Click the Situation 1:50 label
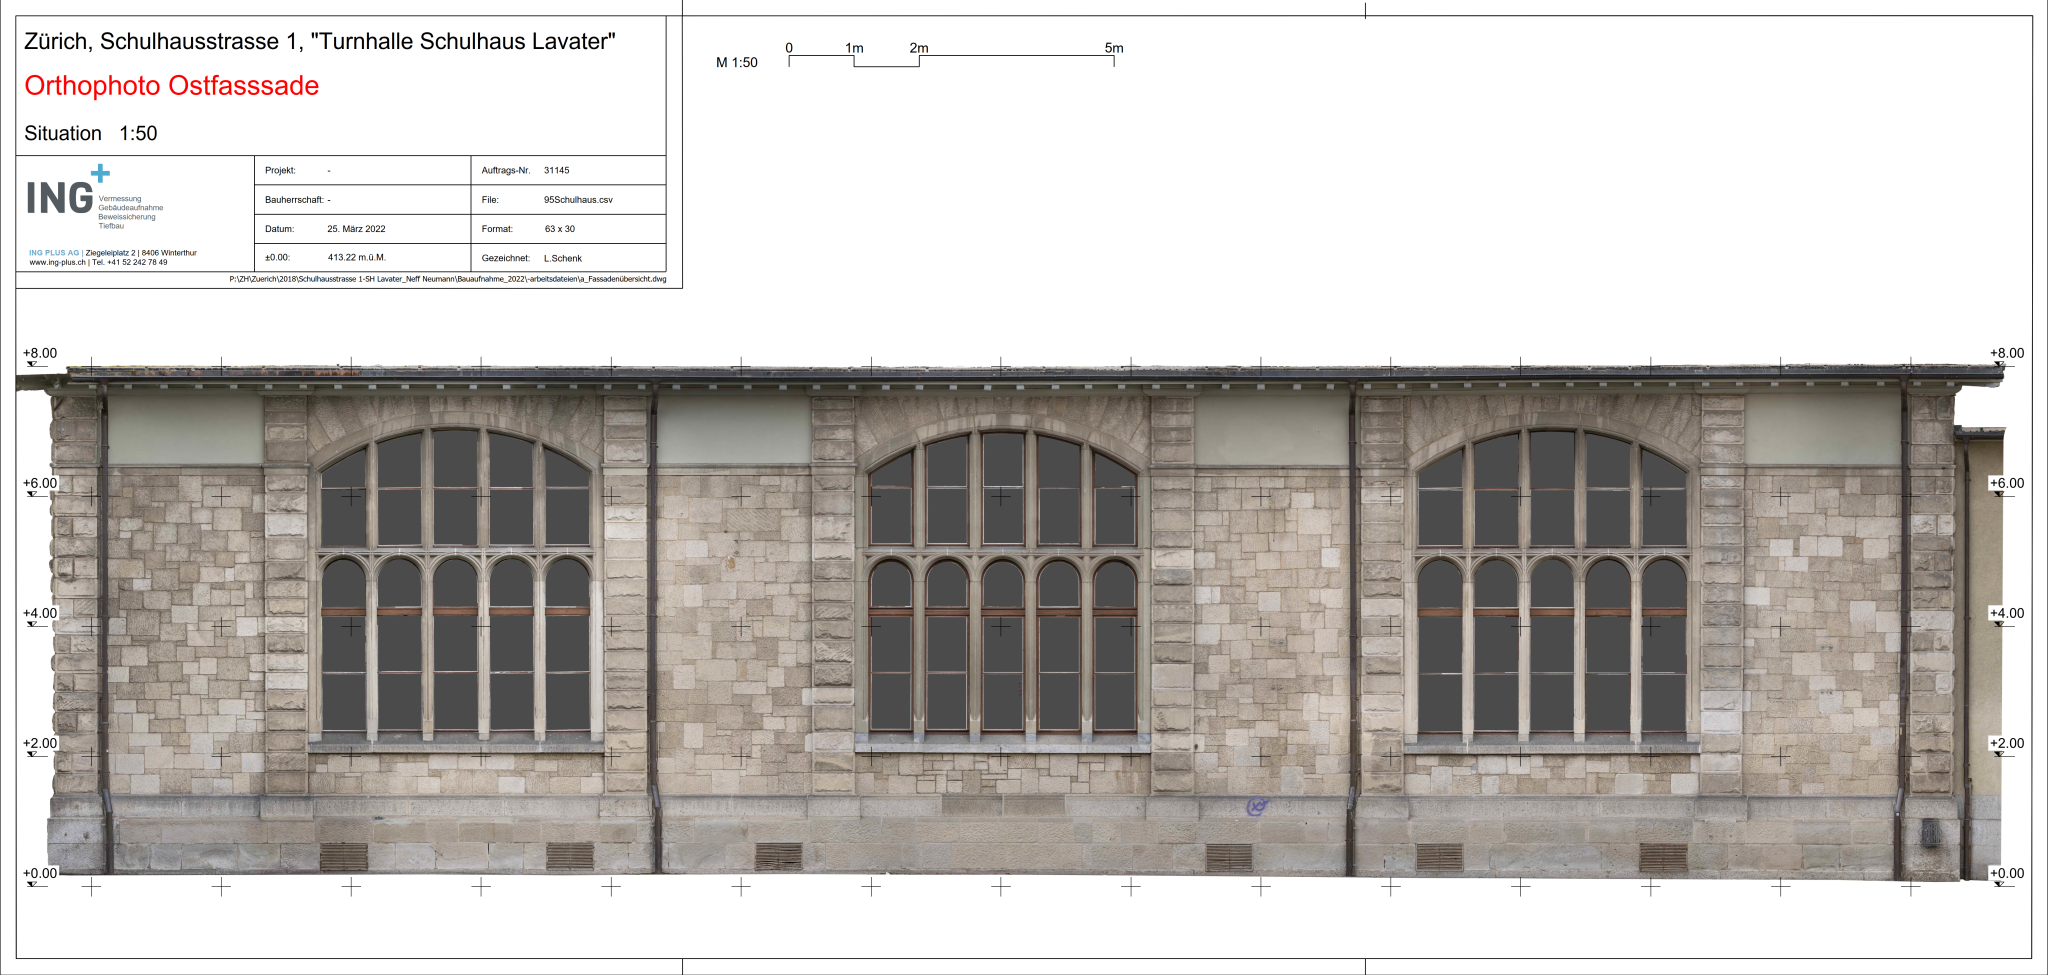This screenshot has width=2048, height=975. tap(90, 134)
